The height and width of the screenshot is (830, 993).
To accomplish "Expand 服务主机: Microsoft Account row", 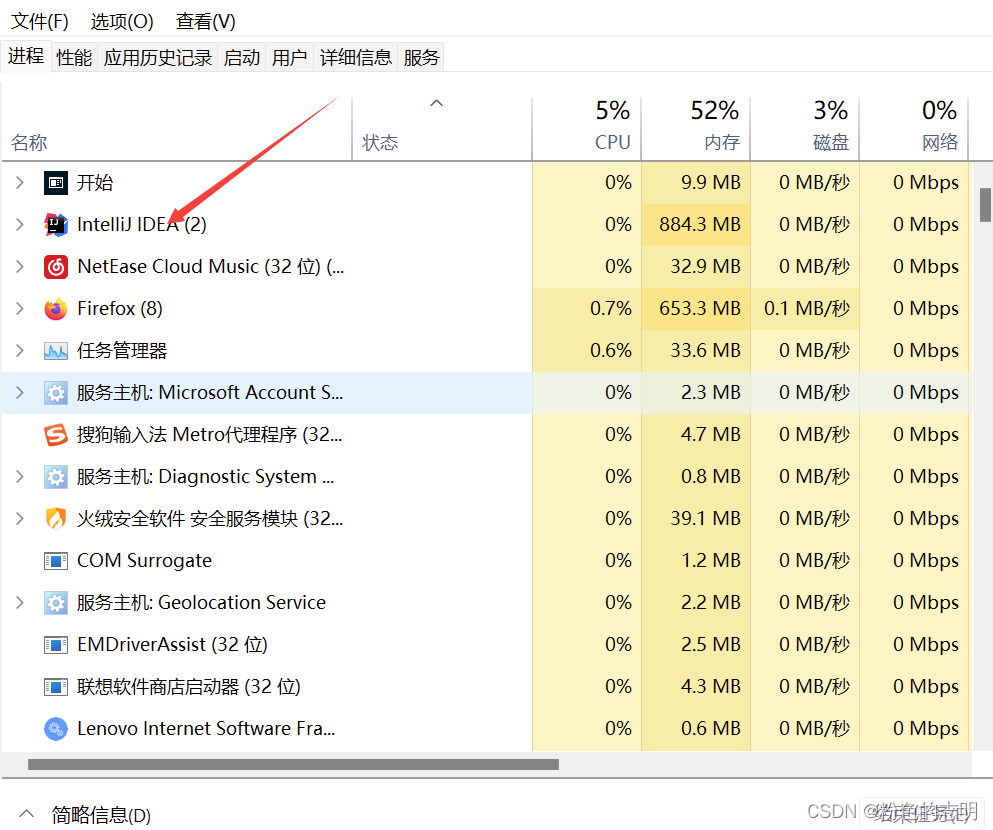I will click(x=20, y=393).
